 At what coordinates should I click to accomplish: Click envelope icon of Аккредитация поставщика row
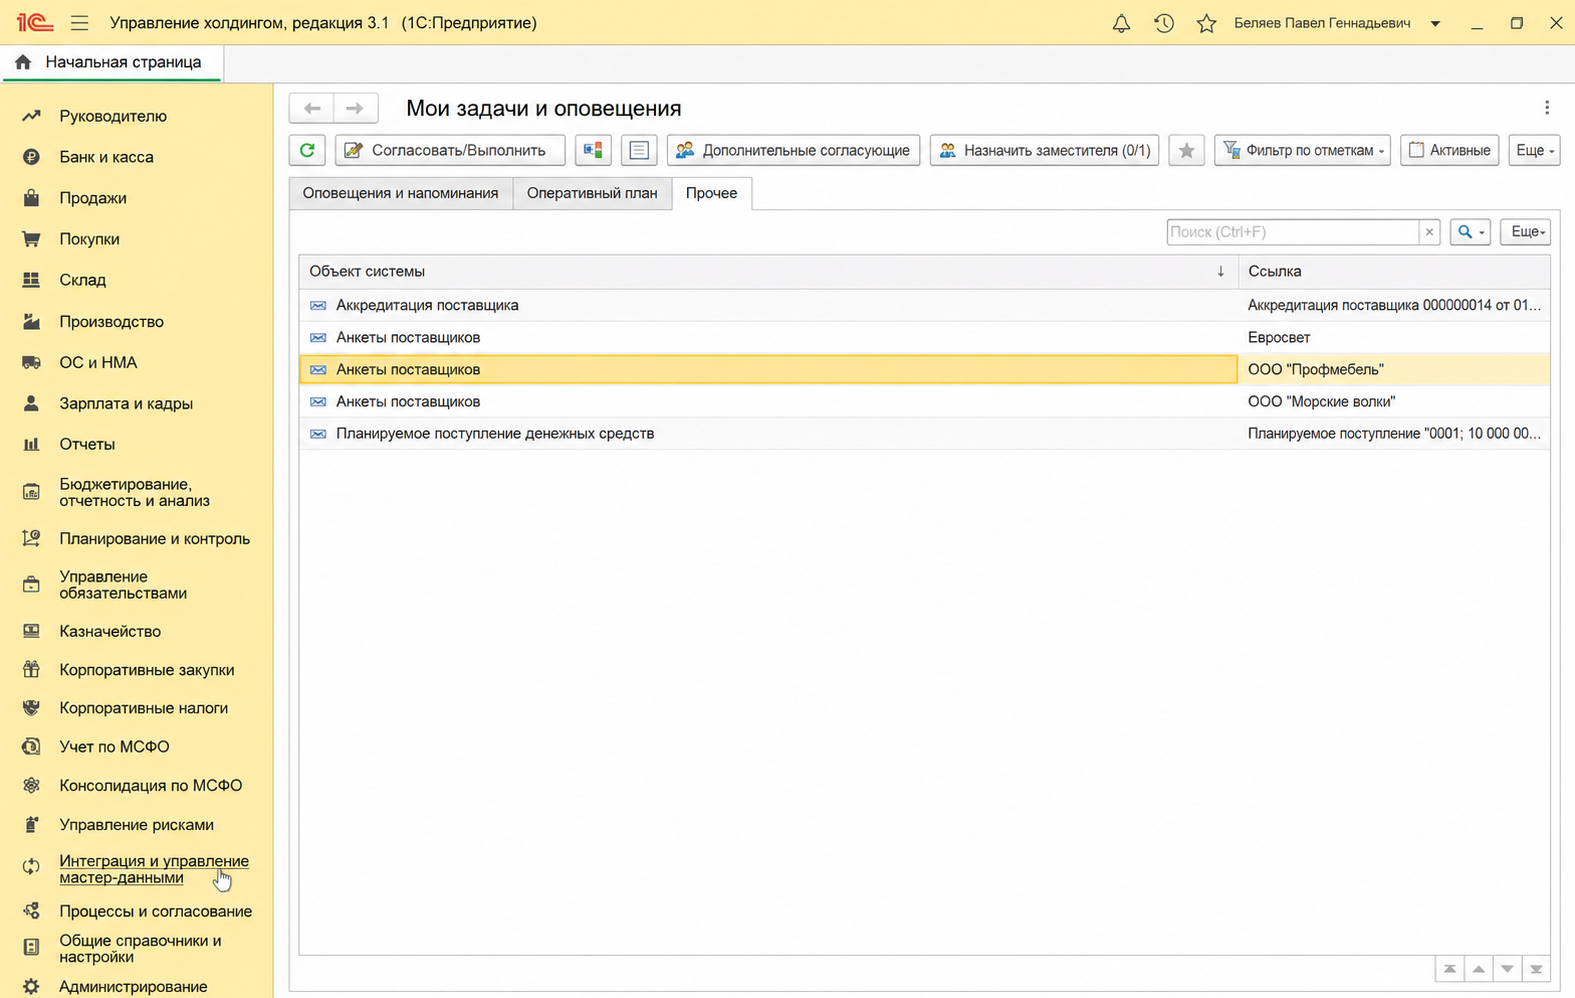pos(318,305)
